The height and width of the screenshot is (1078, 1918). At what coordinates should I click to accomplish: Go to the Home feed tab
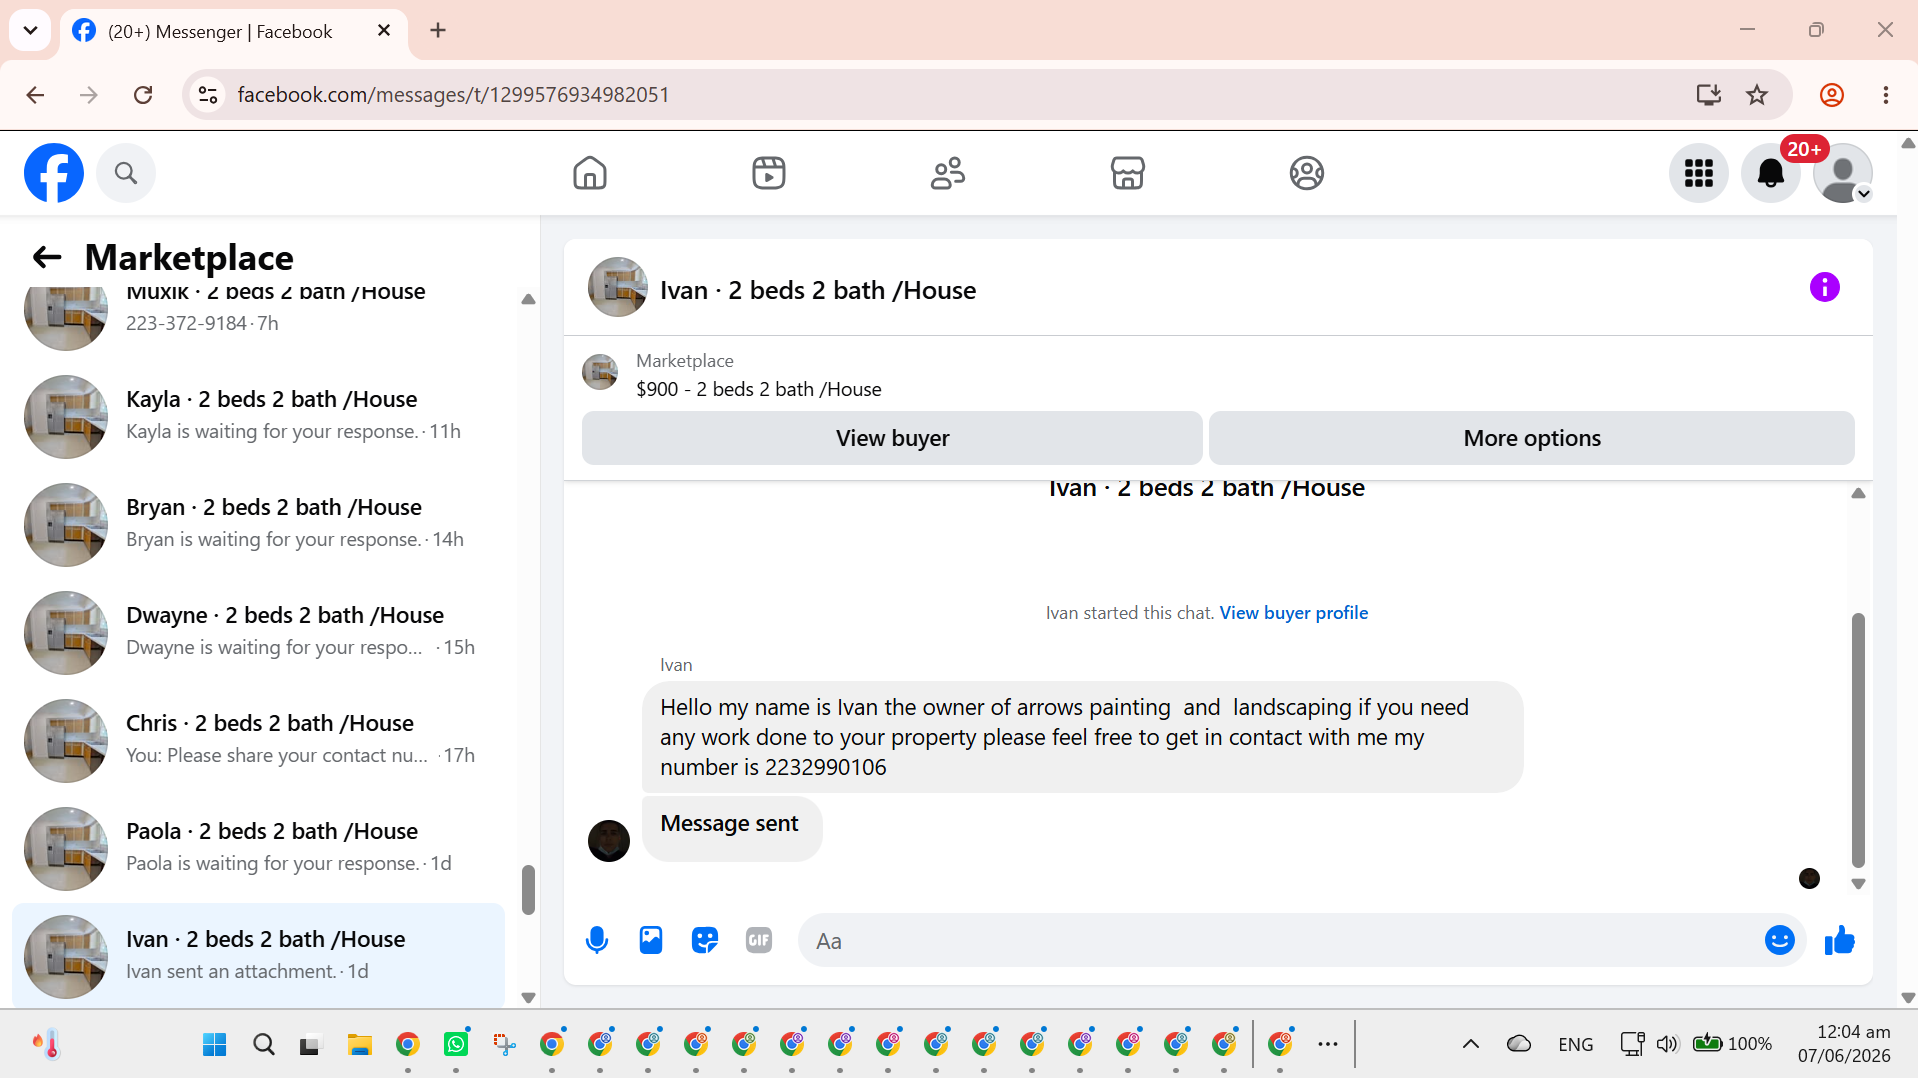590,173
